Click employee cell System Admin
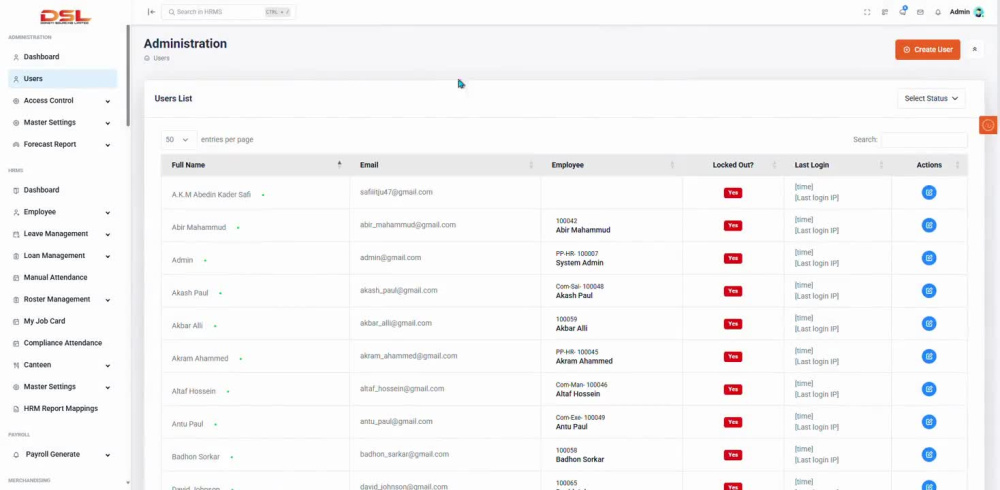This screenshot has height=490, width=1000. [579, 263]
